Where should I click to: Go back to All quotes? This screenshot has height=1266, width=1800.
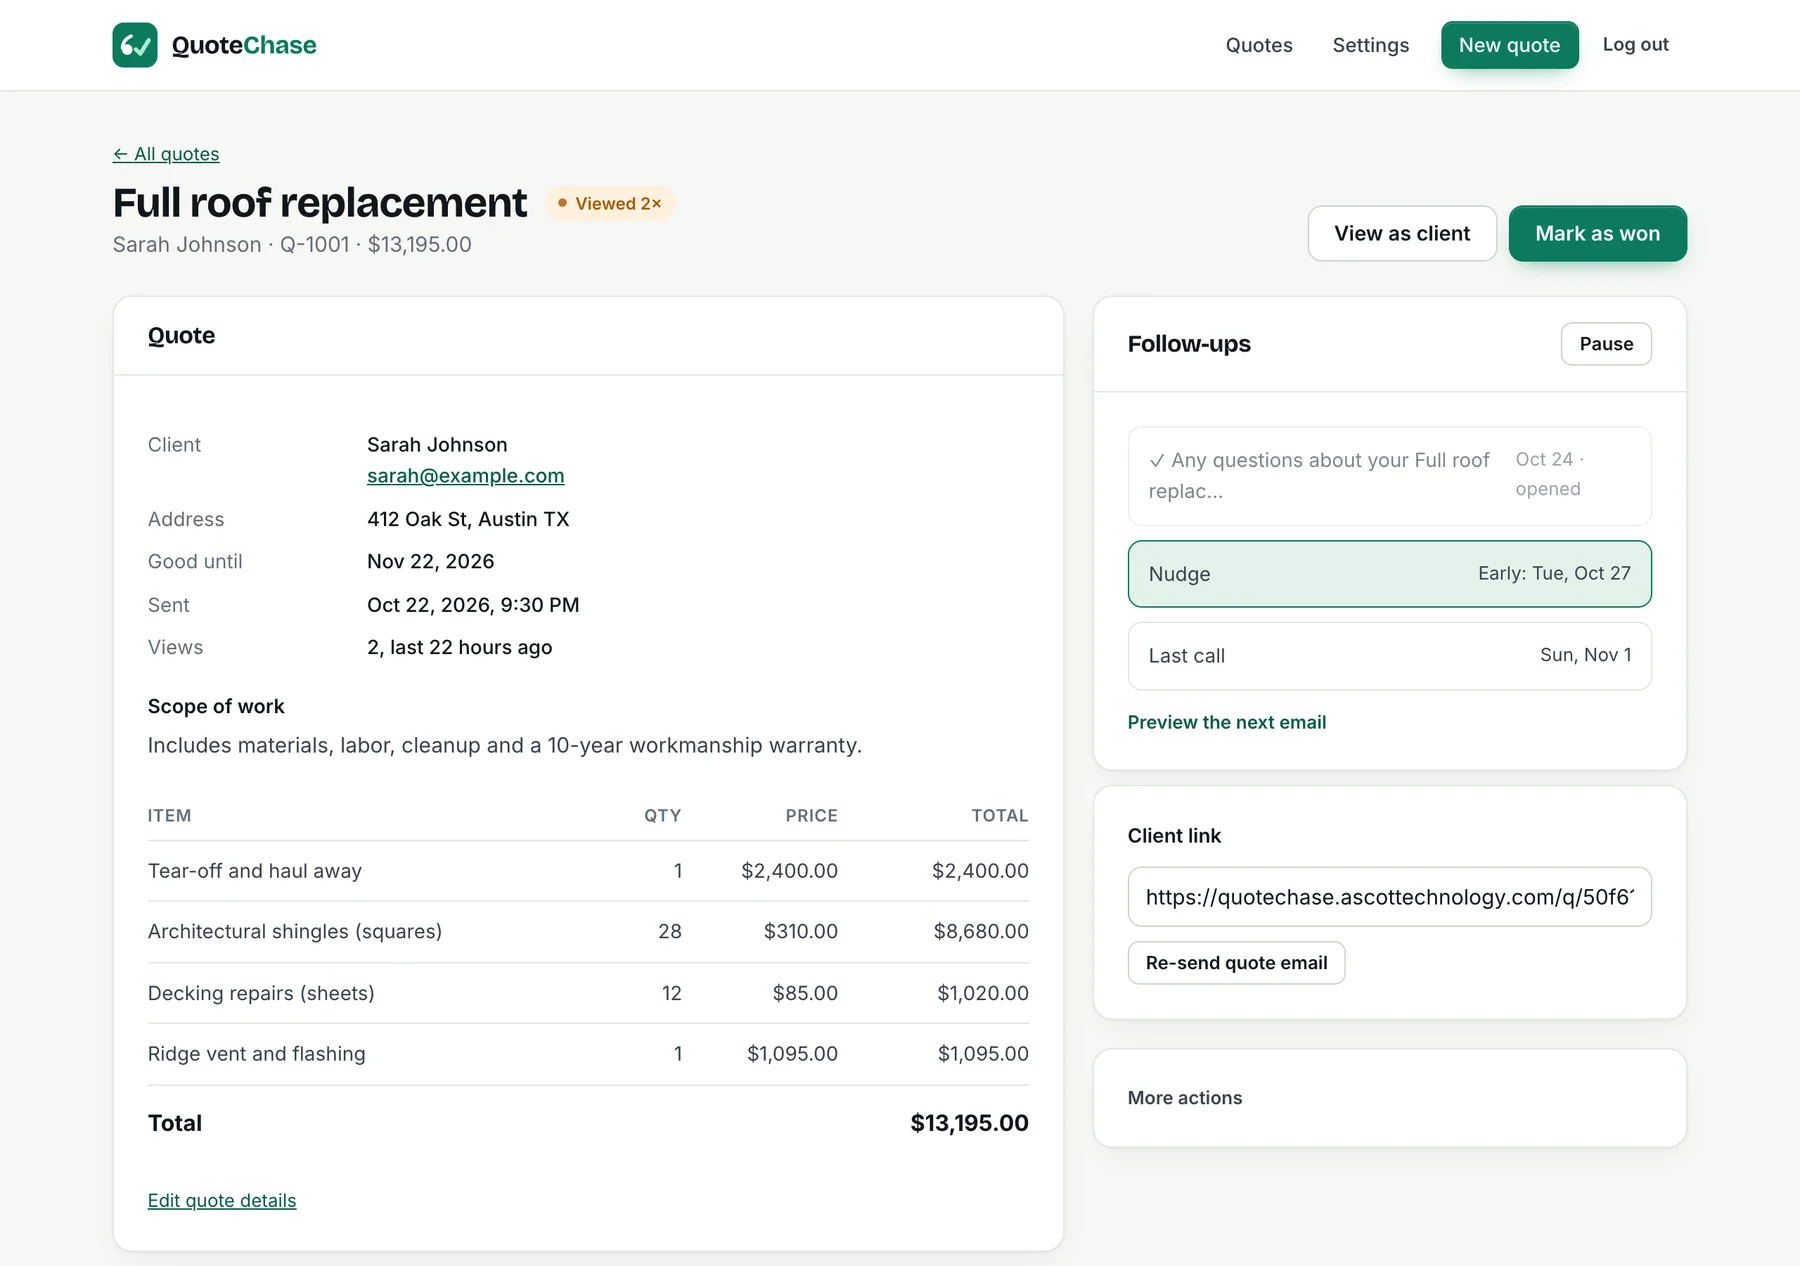point(166,154)
